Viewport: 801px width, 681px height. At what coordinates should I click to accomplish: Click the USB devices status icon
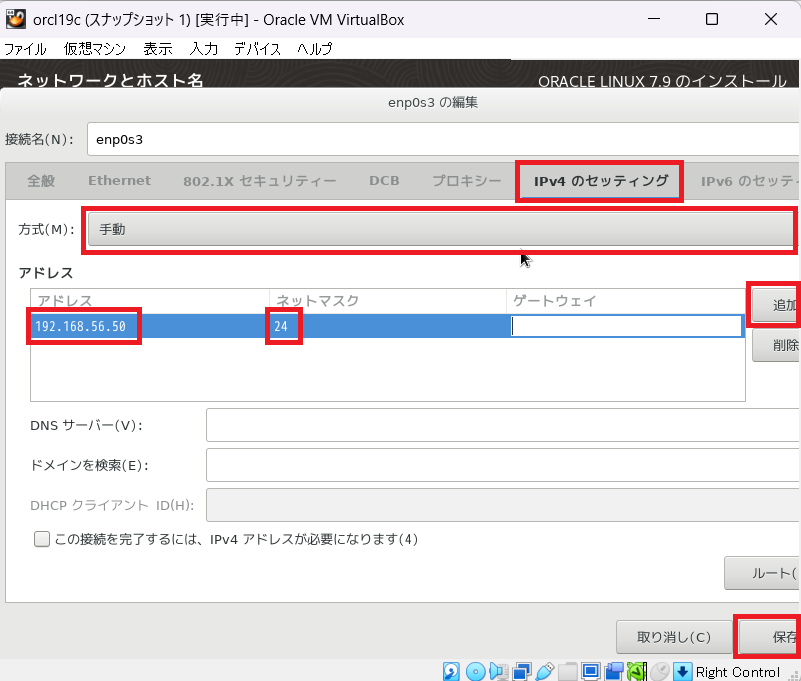point(545,671)
